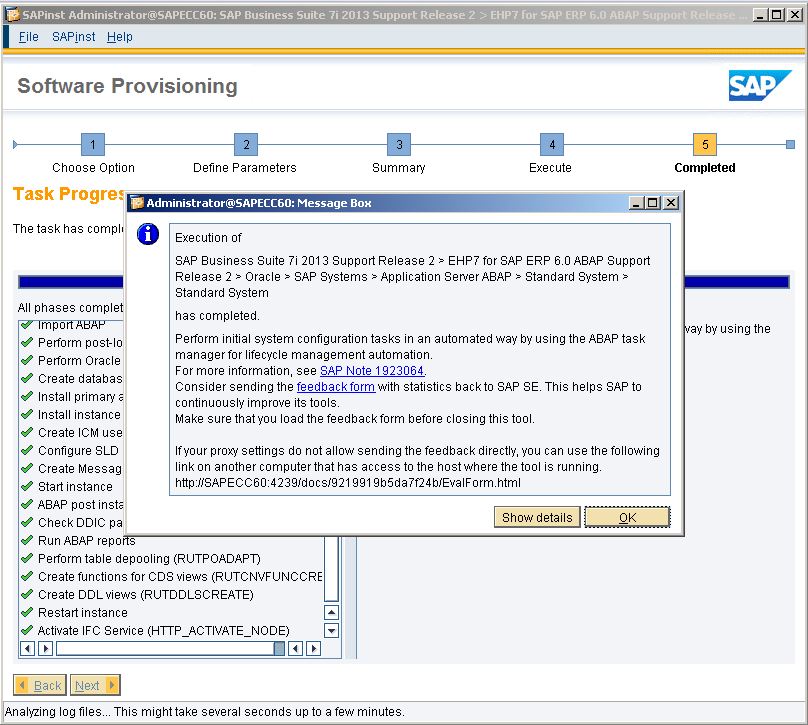
Task: Click step 2 Define Parameters marker
Action: point(246,144)
